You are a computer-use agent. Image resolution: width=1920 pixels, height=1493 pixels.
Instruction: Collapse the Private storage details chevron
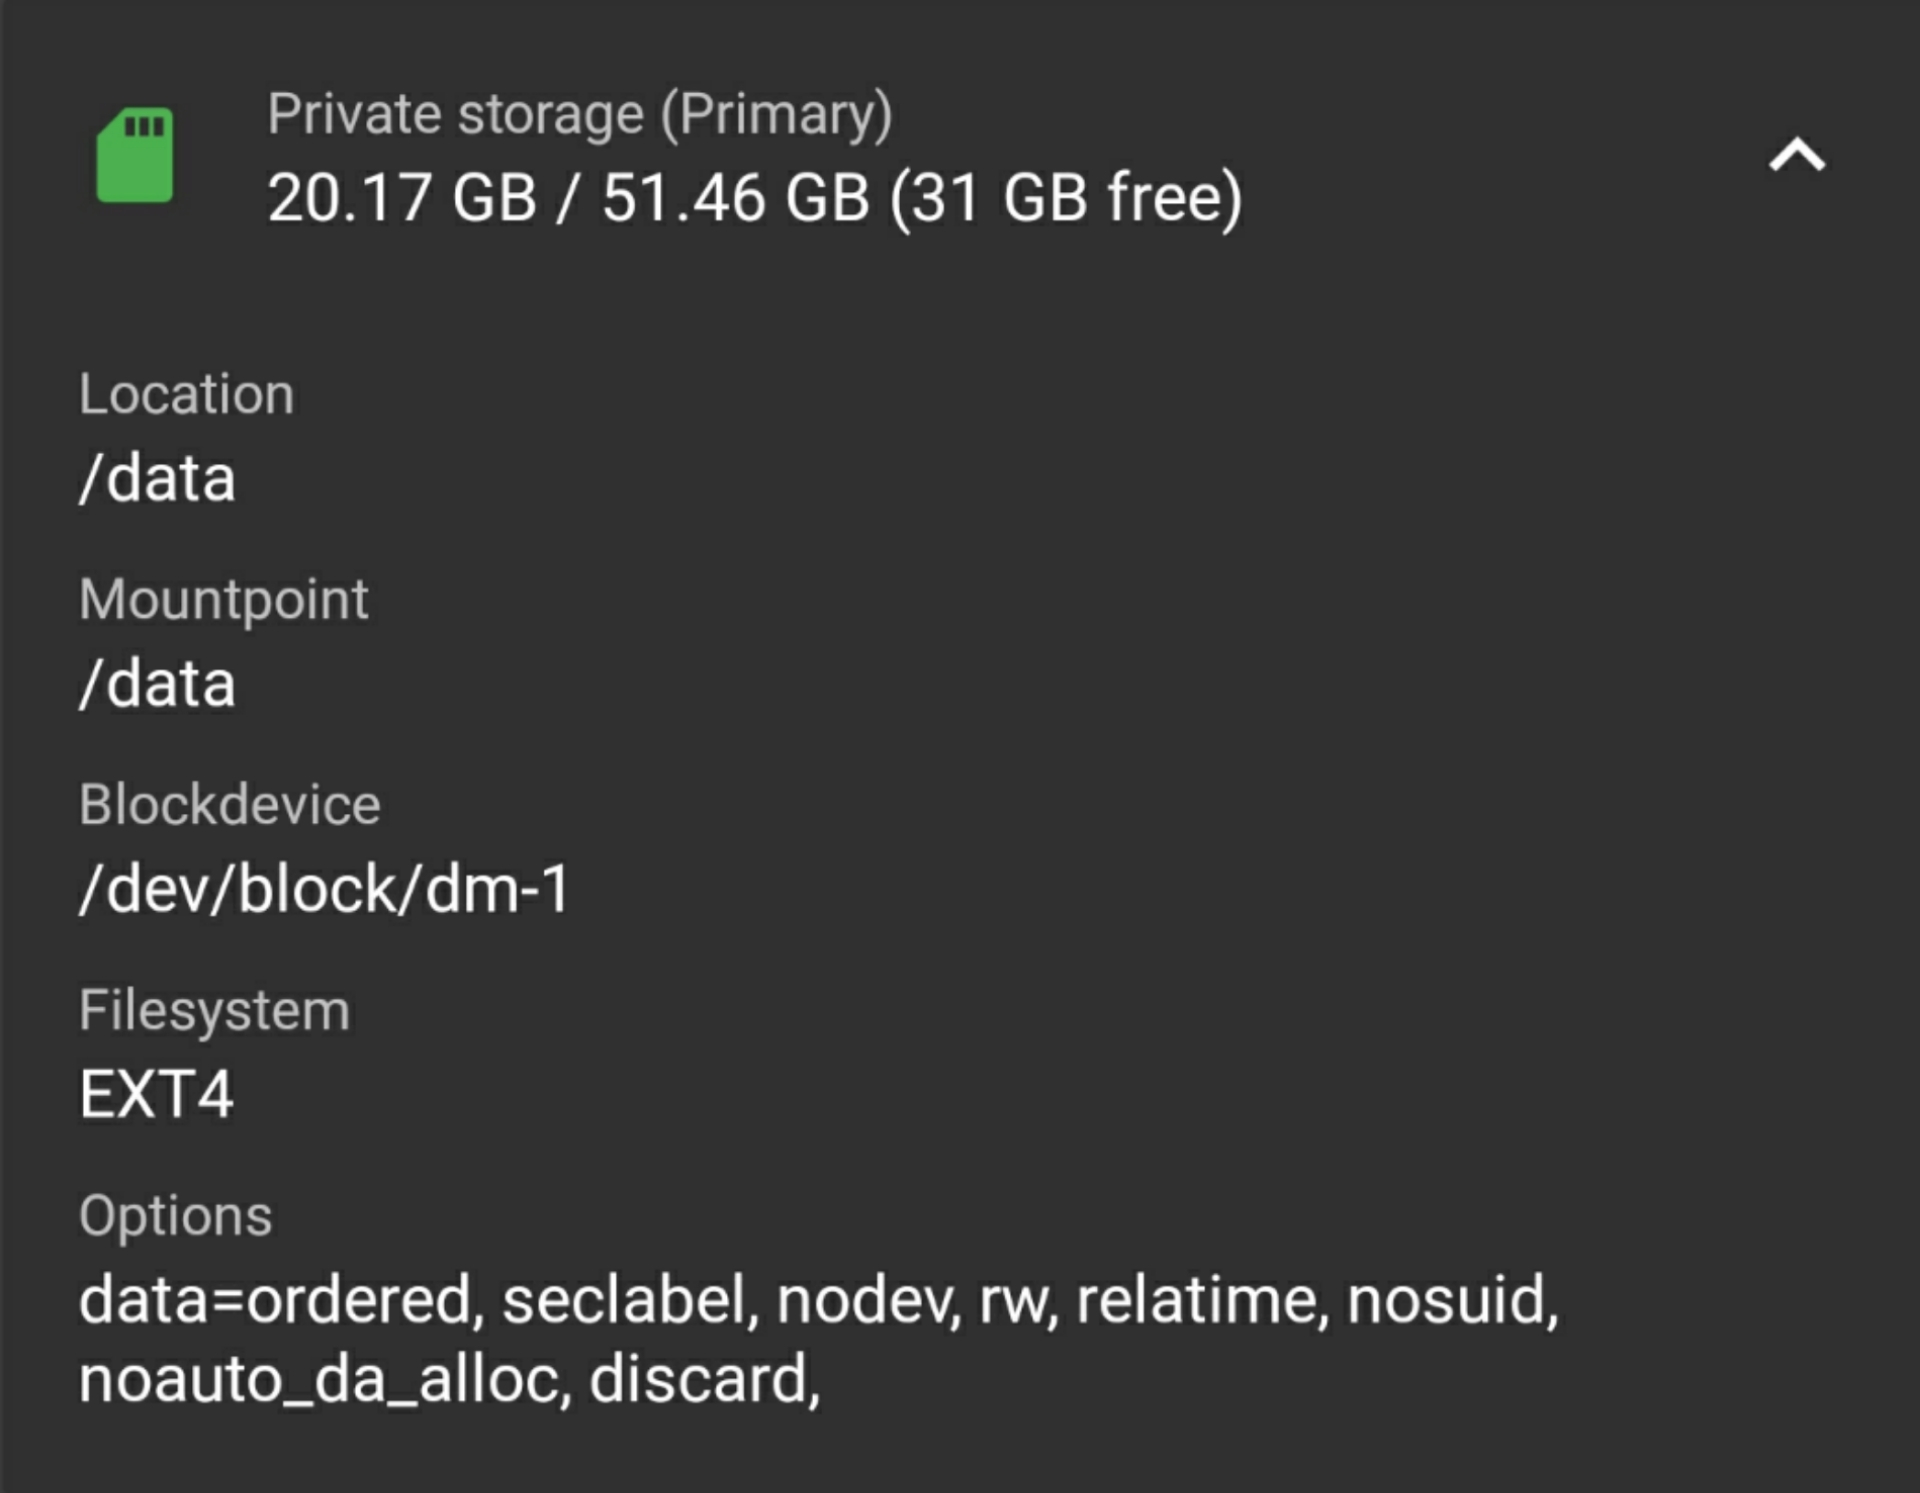[1797, 155]
